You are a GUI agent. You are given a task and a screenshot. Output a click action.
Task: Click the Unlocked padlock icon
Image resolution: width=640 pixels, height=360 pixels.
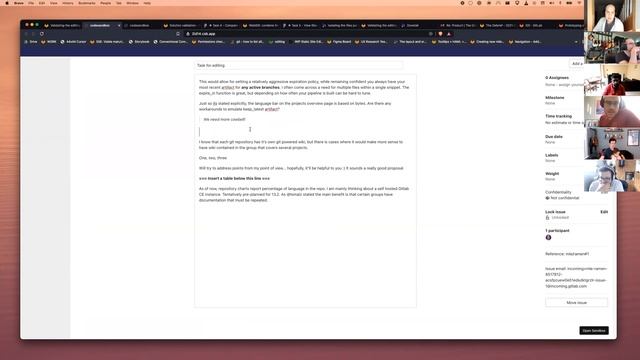pyautogui.click(x=547, y=218)
